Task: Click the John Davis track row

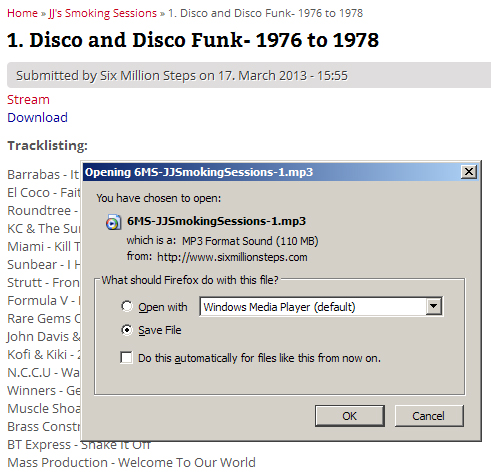Action: pos(44,336)
